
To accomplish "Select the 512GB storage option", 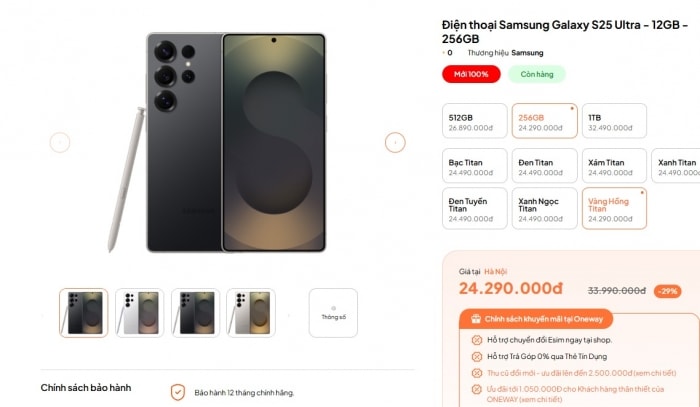I will [x=475, y=121].
